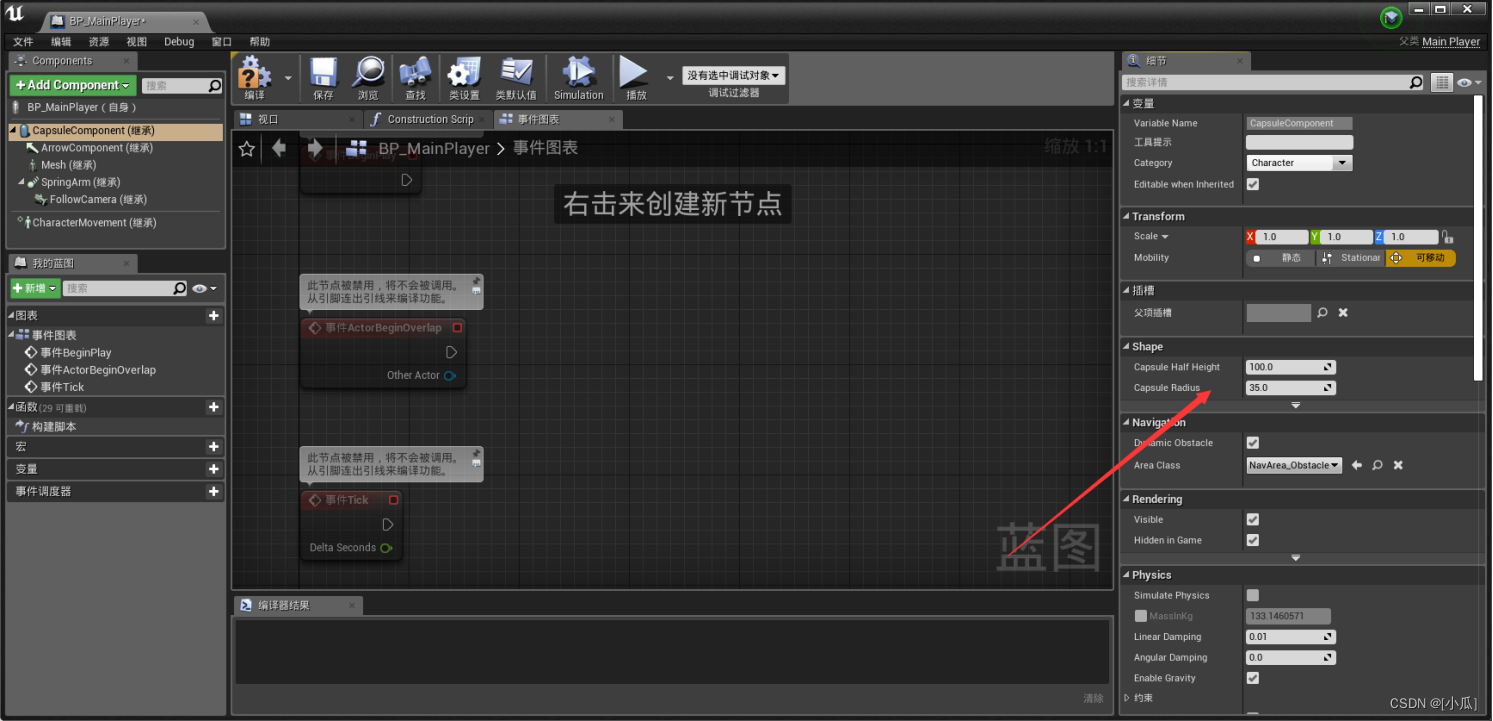Viewport: 1493px width, 721px height.
Task: Open view options eye dropdown in Details
Action: point(1468,82)
